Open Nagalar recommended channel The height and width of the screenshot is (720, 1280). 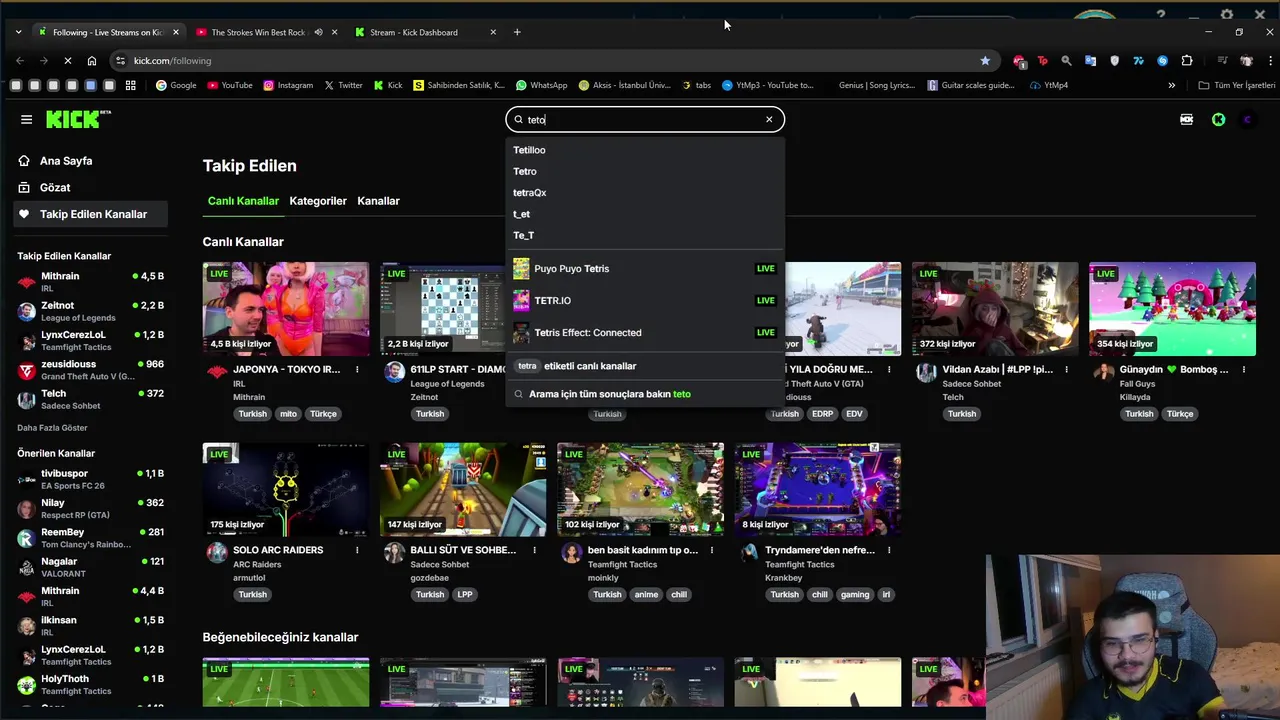pos(91,567)
